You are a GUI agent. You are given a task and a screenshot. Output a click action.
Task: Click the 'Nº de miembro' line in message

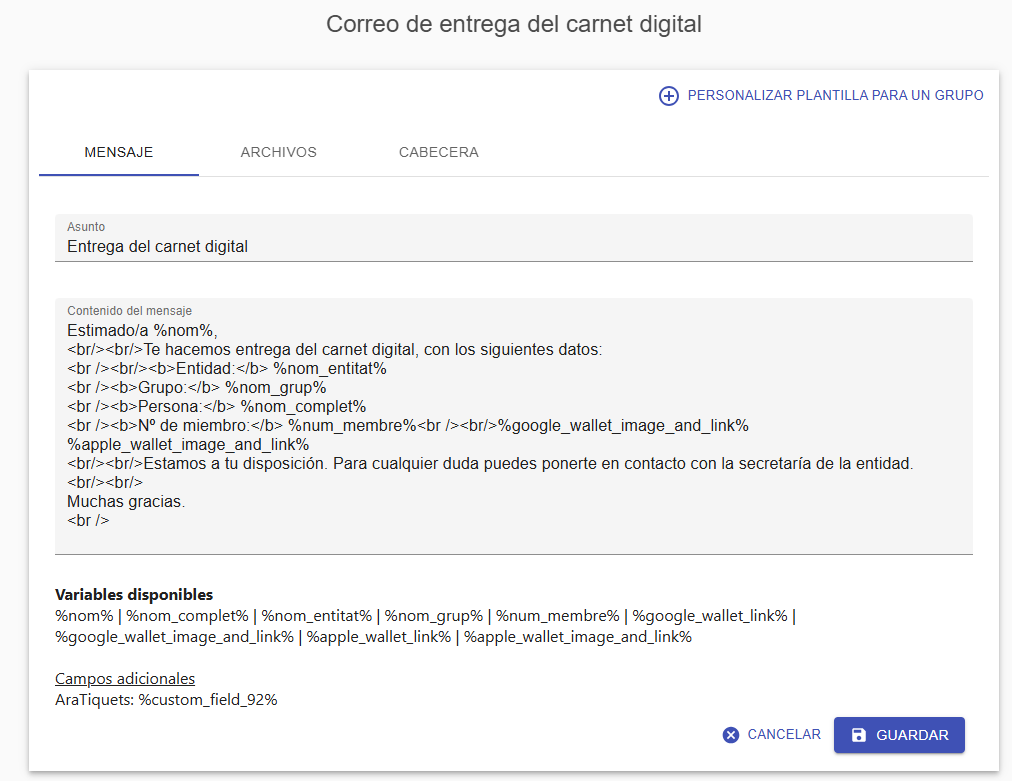coord(408,425)
